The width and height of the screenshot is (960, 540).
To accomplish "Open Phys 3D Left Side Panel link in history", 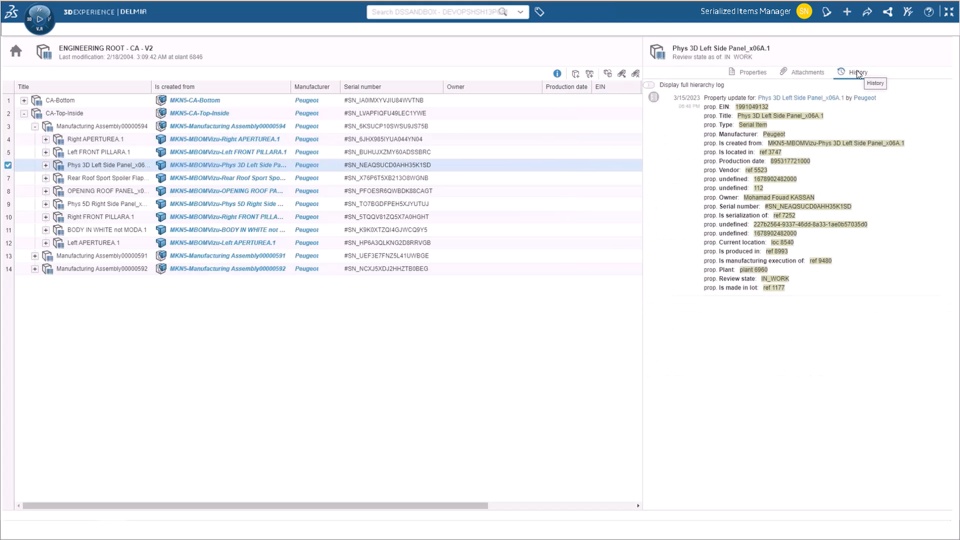I will pos(800,98).
